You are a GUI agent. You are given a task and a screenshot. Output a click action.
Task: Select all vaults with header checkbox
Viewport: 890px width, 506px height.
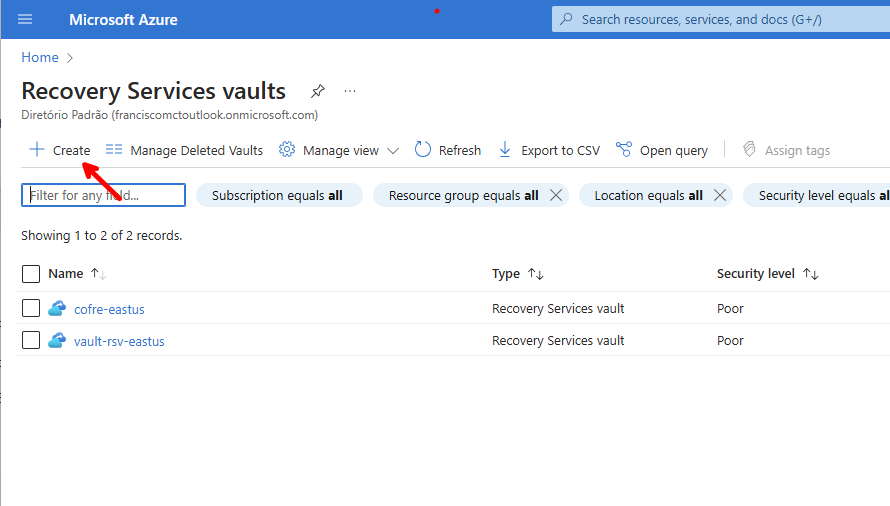click(x=31, y=274)
